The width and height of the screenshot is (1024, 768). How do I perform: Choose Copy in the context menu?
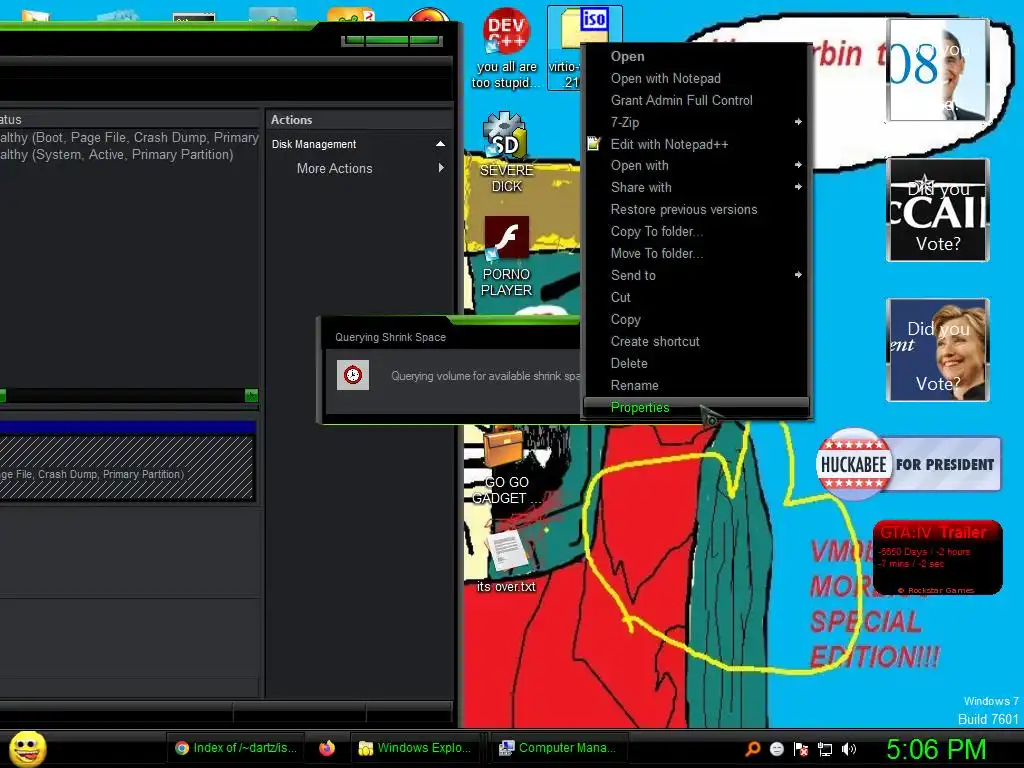(696, 319)
